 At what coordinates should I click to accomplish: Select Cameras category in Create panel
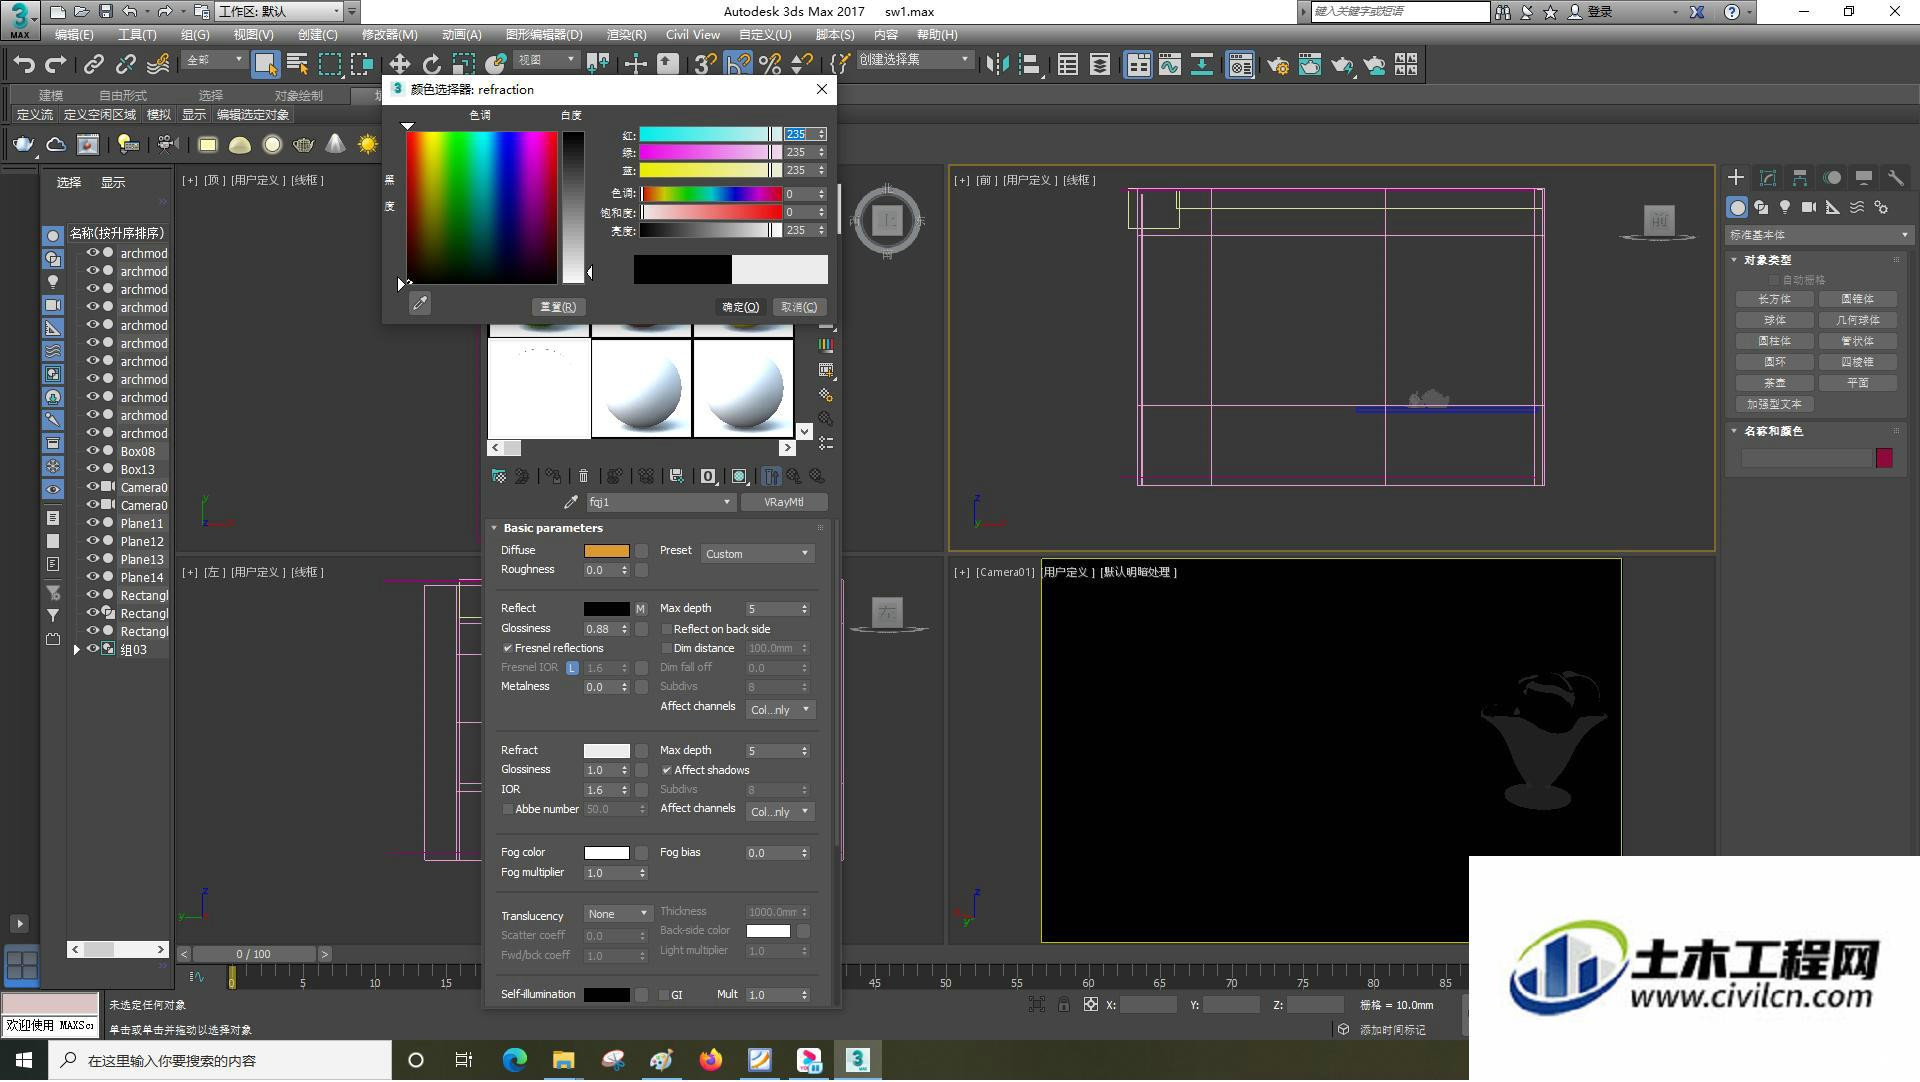coord(1809,207)
